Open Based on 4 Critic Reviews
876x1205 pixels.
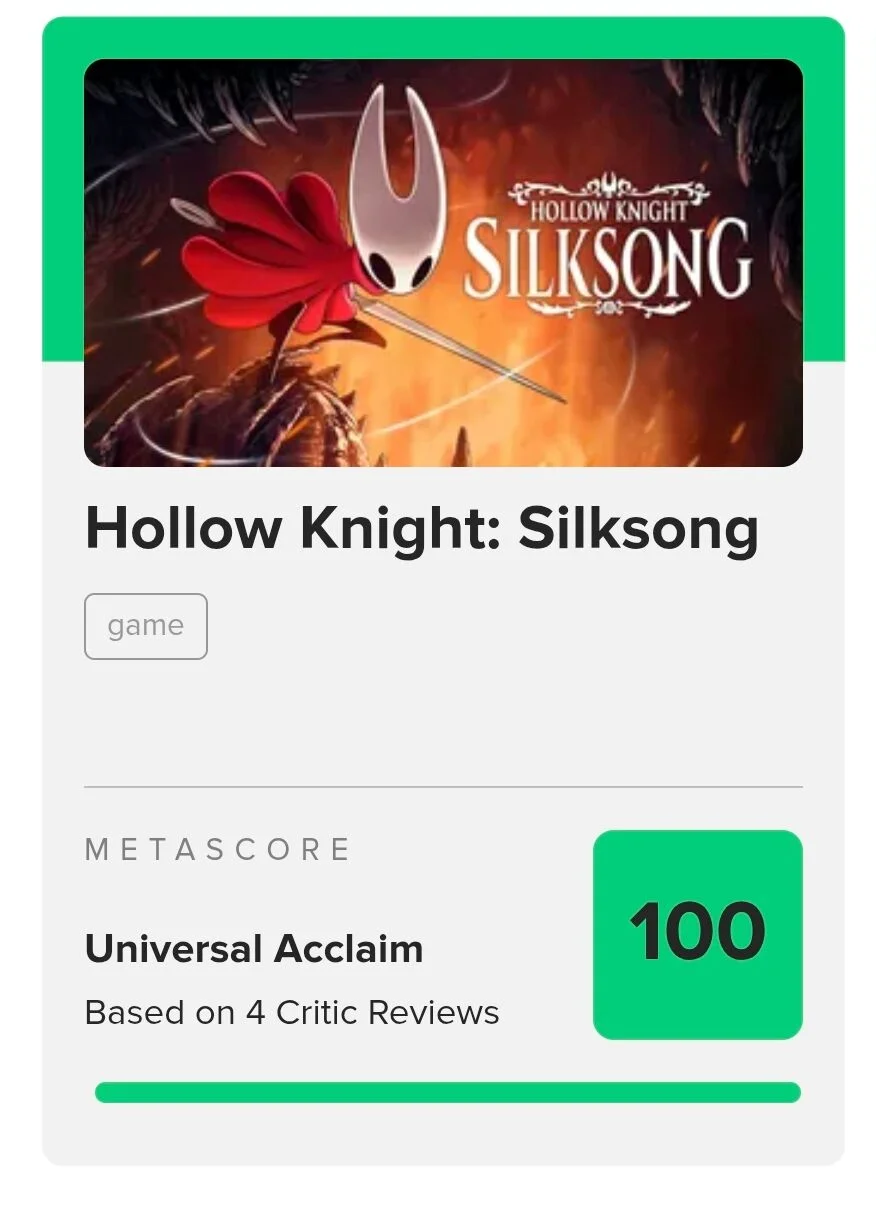[x=292, y=1013]
